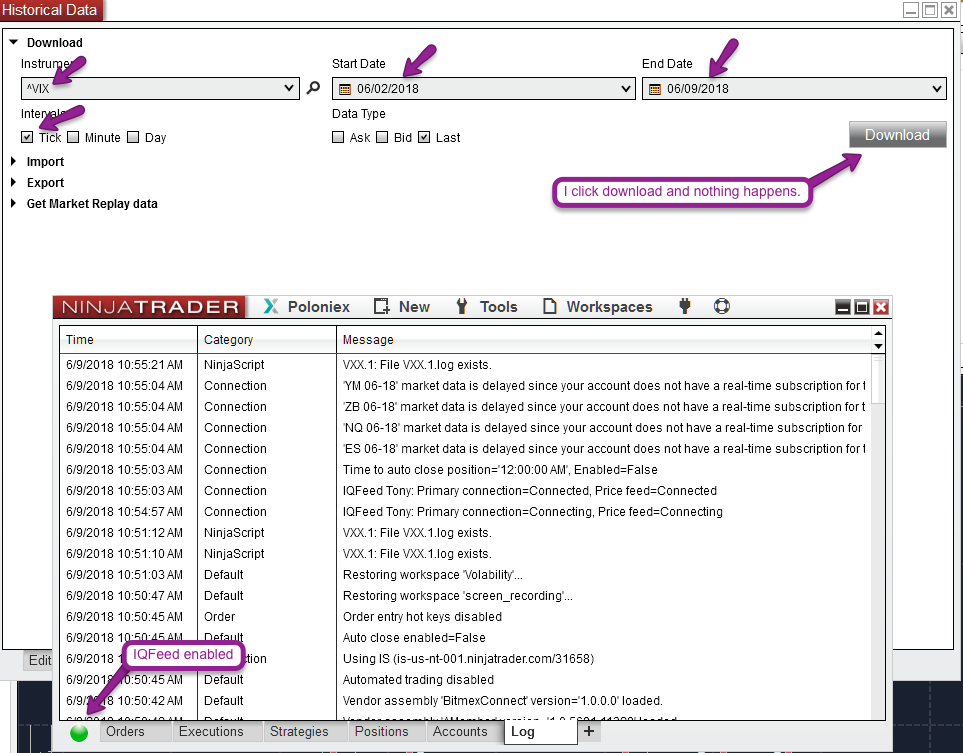Viewport: 963px width, 753px height.
Task: Click the Poloniex X logo icon
Action: (x=271, y=306)
